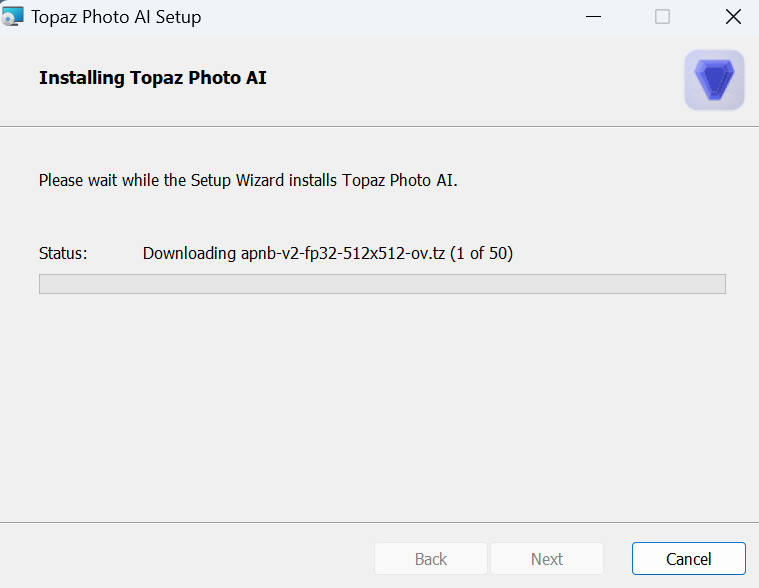Cancel the Topaz Photo AI installation
Image resolution: width=759 pixels, height=588 pixels.
click(x=688, y=558)
